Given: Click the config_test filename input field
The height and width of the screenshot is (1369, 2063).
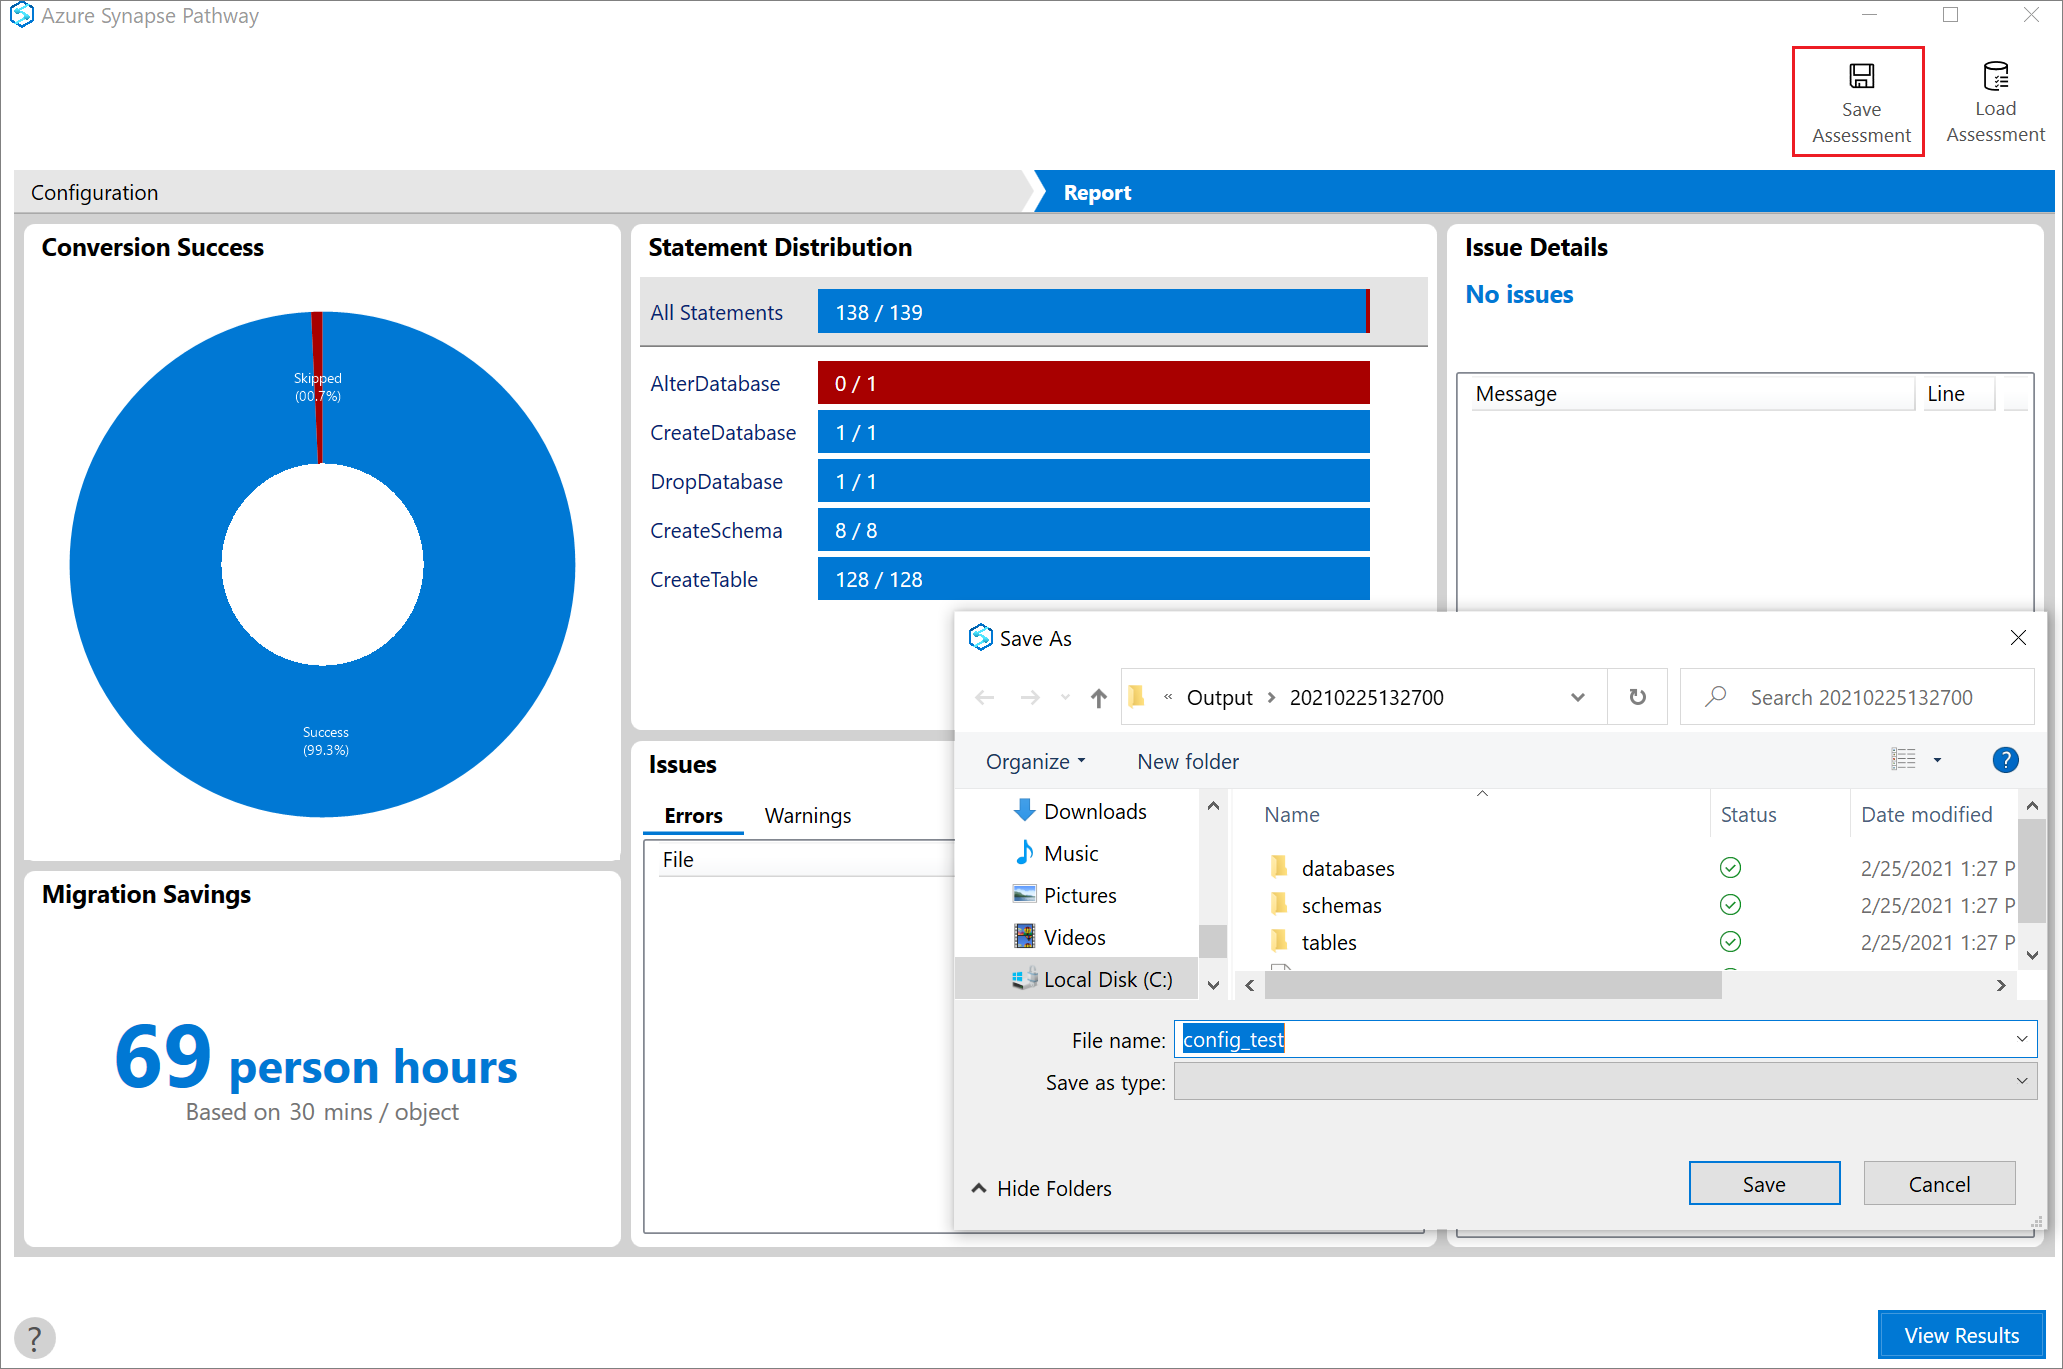Looking at the screenshot, I should click(x=1603, y=1039).
